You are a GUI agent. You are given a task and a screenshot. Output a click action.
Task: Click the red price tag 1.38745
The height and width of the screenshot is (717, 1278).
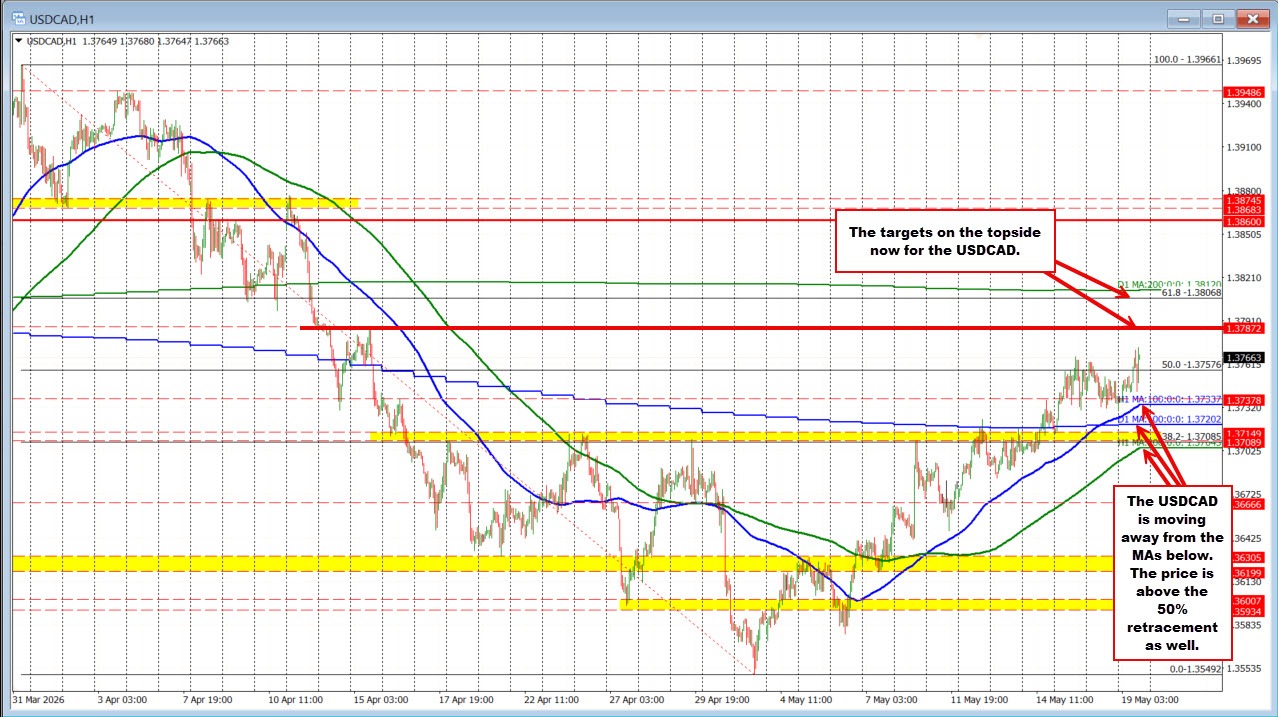[x=1243, y=200]
